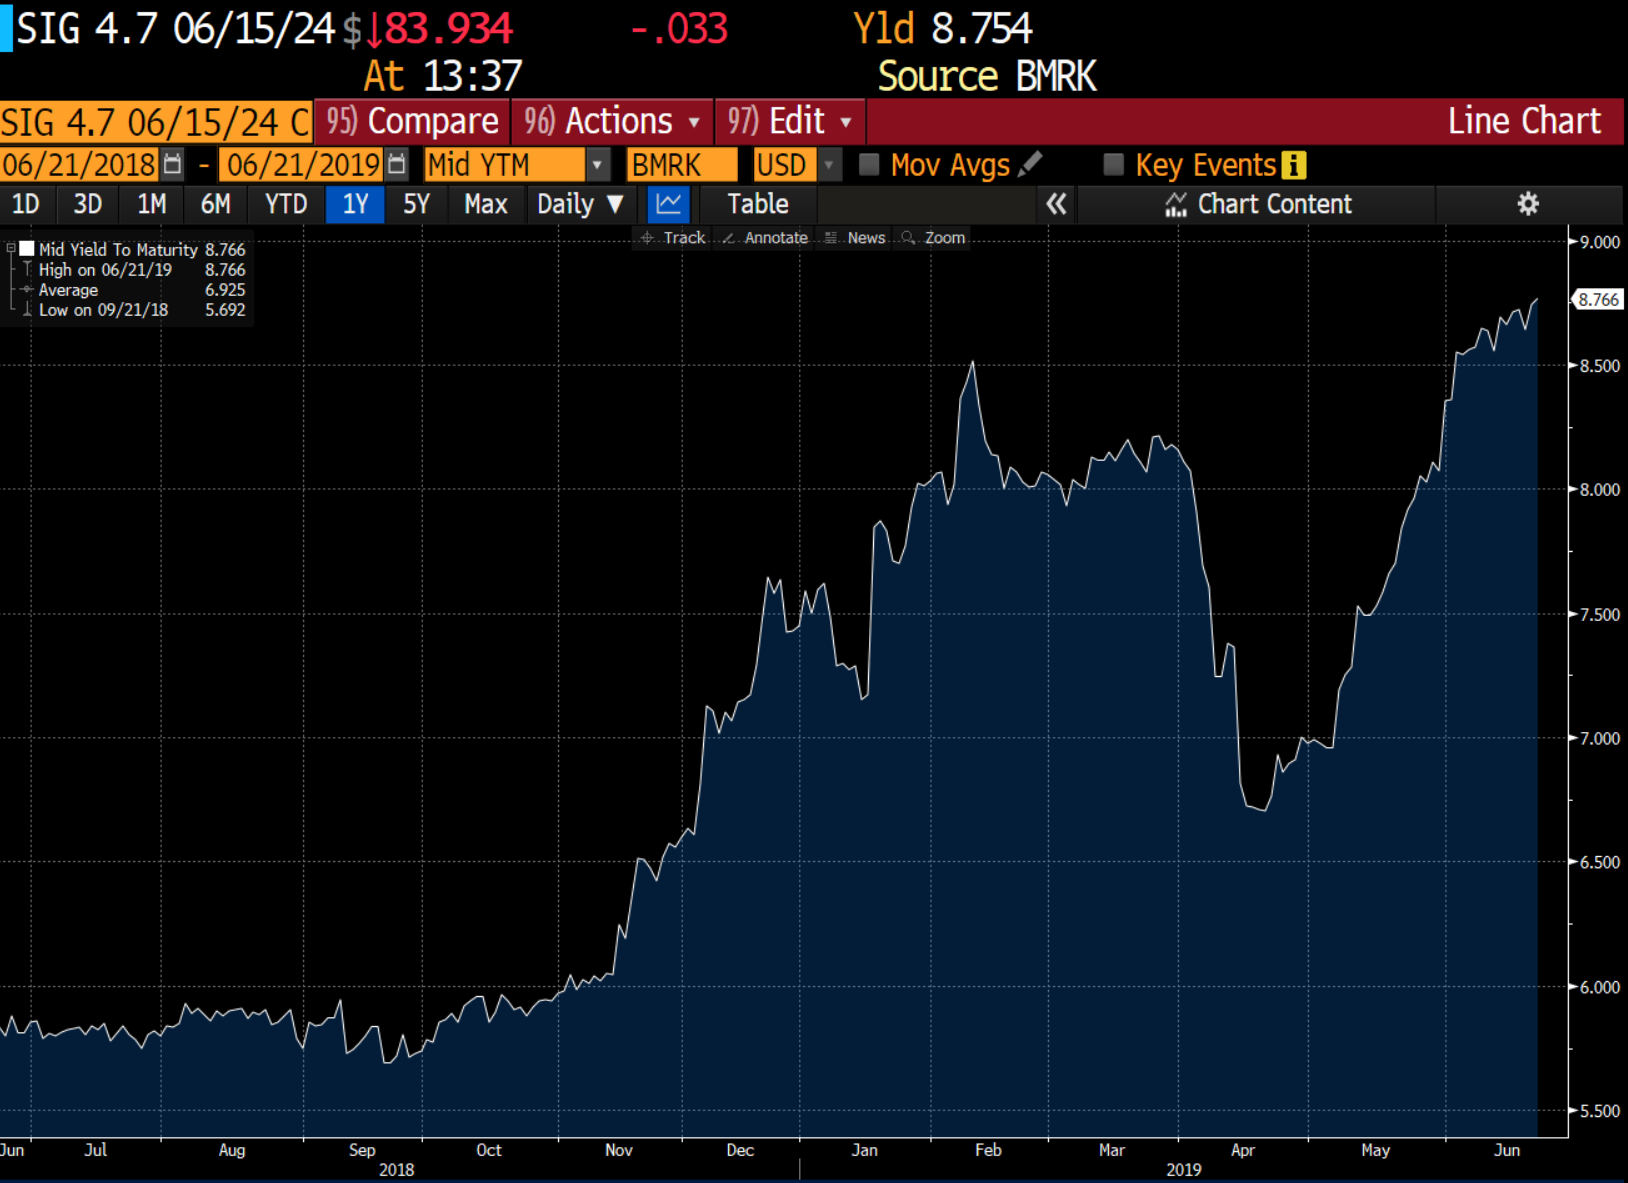1628x1183 pixels.
Task: Click the USD currency field
Action: 785,165
